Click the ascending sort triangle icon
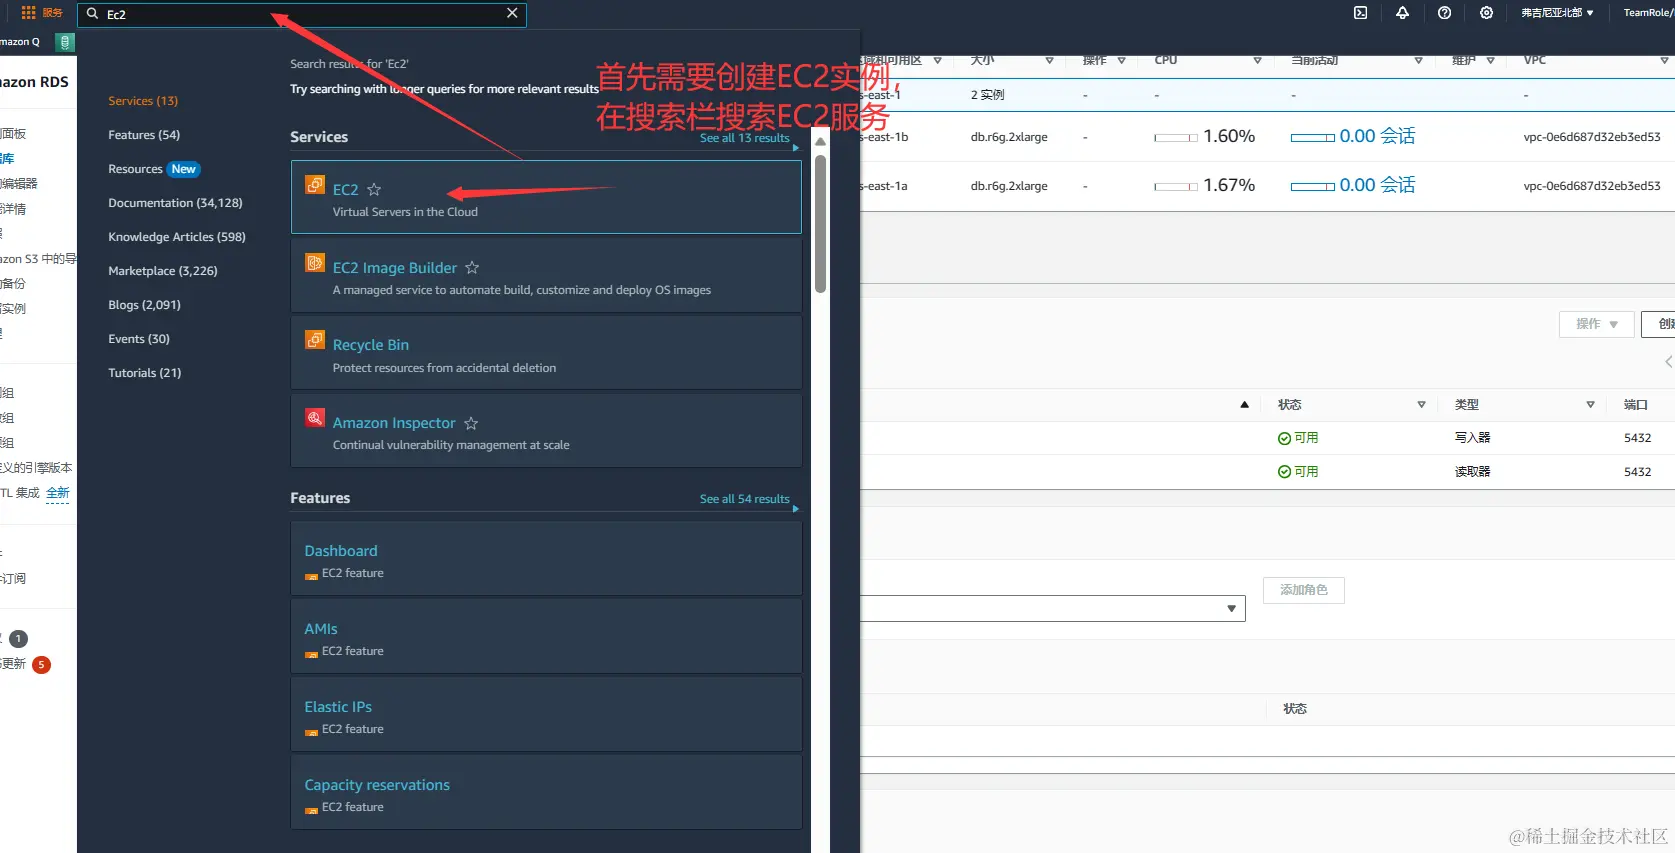The image size is (1675, 853). [1244, 405]
